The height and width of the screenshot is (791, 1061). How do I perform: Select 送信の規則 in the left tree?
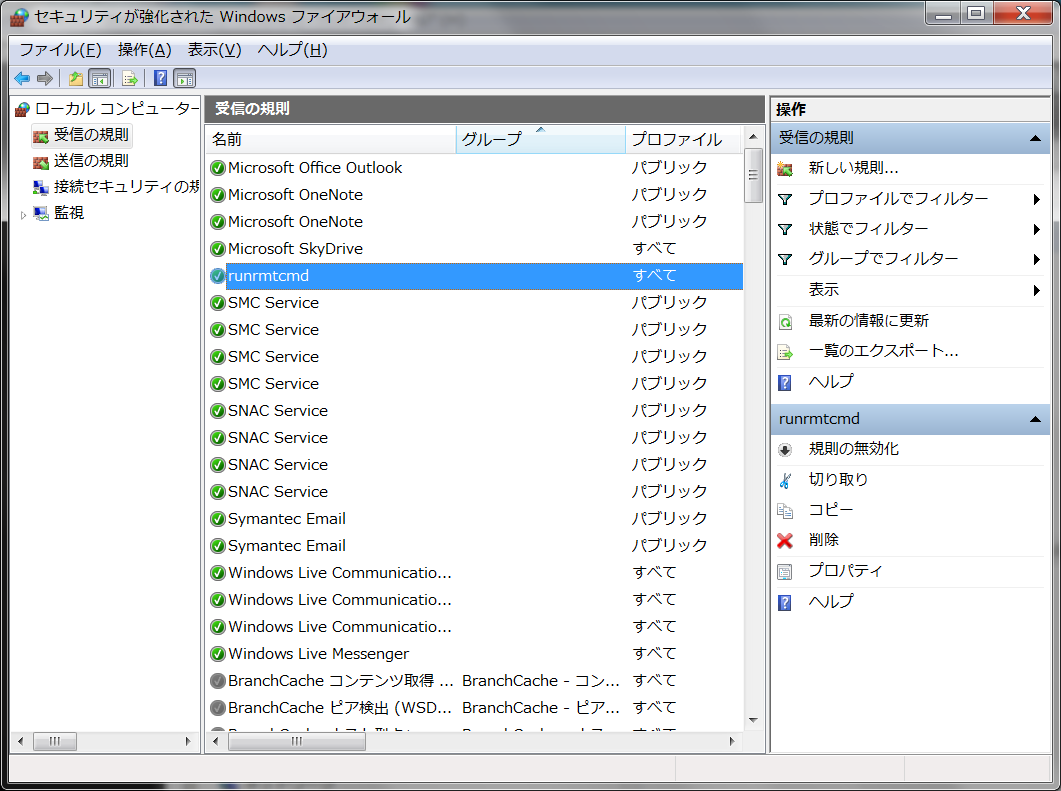[90, 160]
